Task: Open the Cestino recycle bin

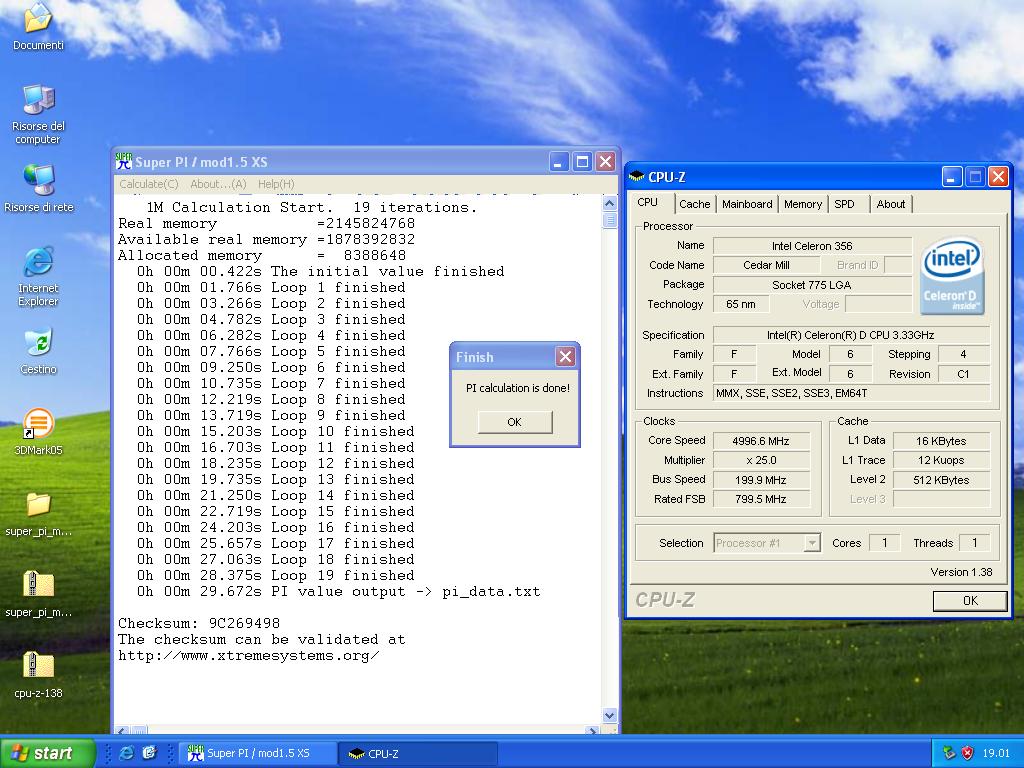Action: 38,343
